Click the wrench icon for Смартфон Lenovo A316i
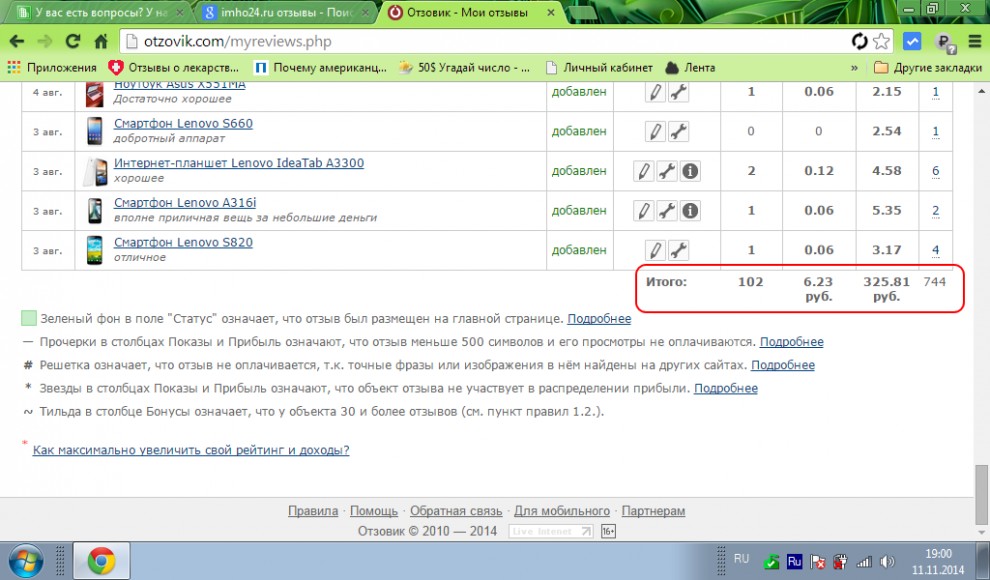 pyautogui.click(x=667, y=211)
